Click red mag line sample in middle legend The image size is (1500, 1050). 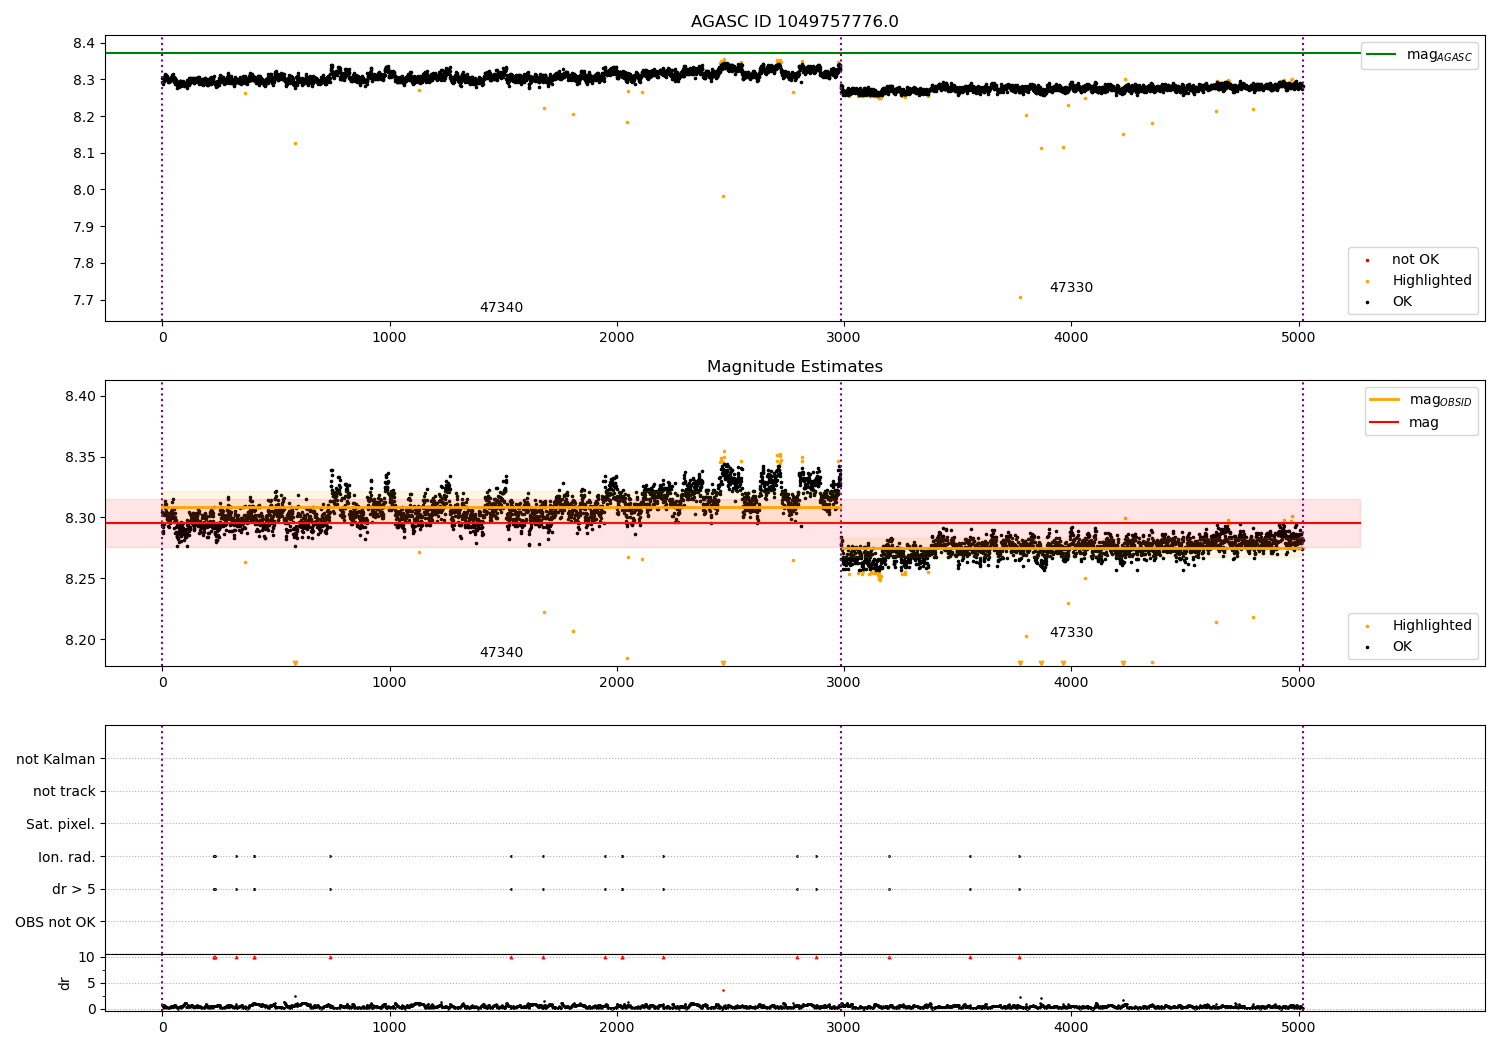[1384, 423]
